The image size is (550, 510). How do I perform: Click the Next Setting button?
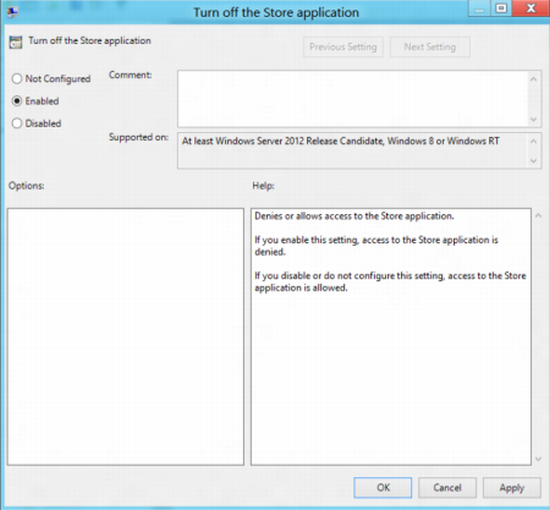pos(430,47)
